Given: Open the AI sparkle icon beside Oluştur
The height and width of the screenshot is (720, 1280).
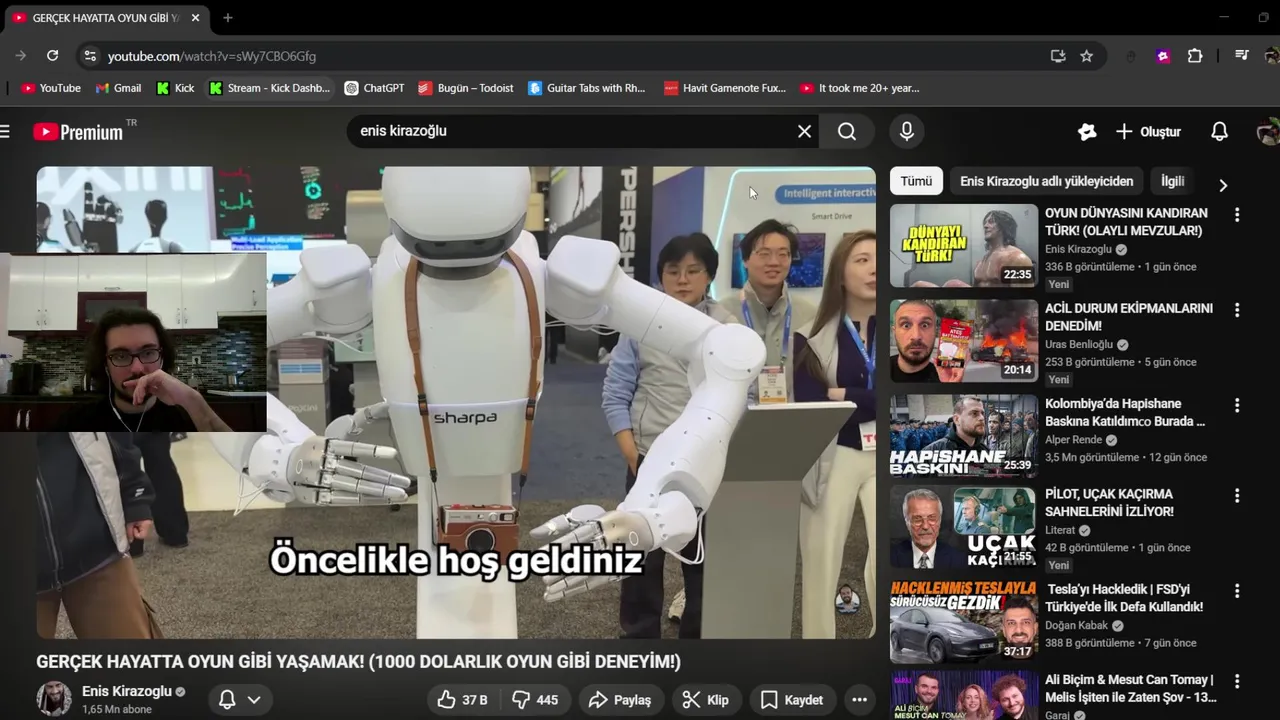Looking at the screenshot, I should [x=1087, y=131].
